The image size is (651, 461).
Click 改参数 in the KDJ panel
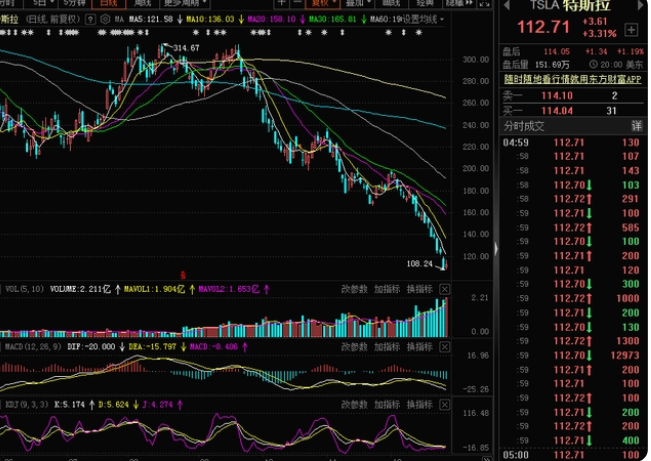354,405
